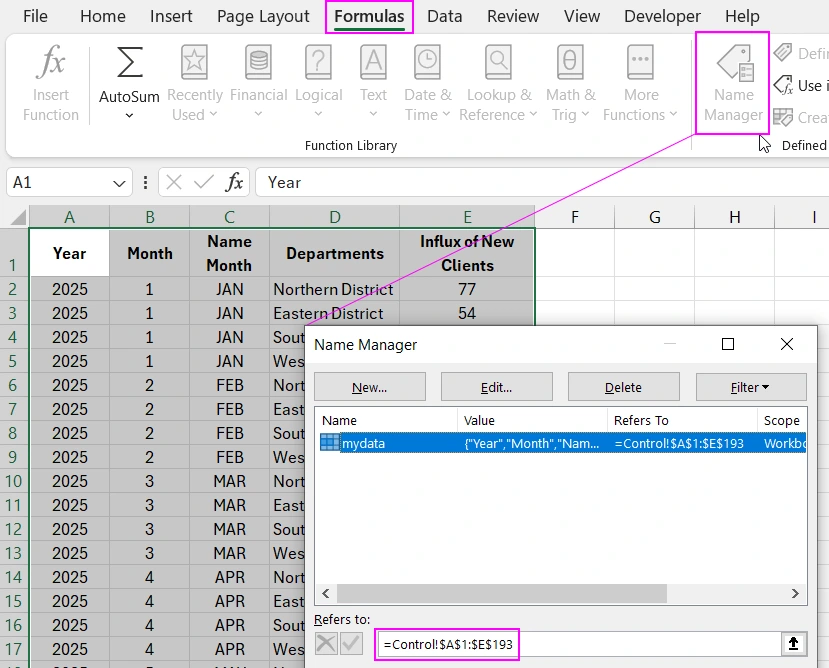Screen dimensions: 829x668
Task: Click the Insert Function icon
Action: click(x=50, y=65)
